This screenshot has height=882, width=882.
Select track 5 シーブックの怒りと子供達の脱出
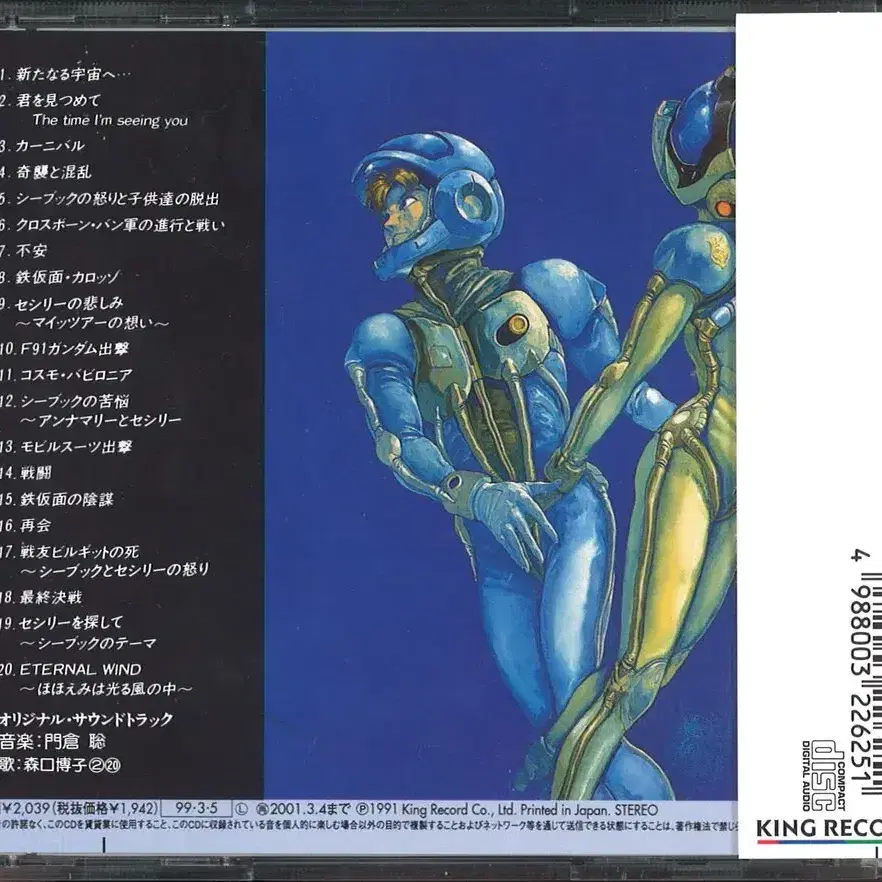coord(110,199)
